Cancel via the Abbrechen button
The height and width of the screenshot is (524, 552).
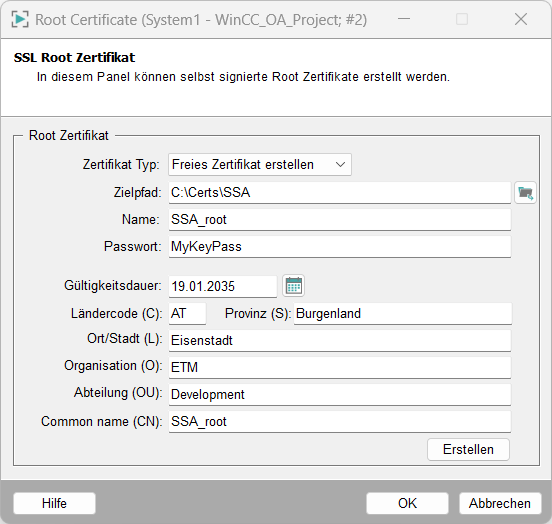tap(500, 503)
